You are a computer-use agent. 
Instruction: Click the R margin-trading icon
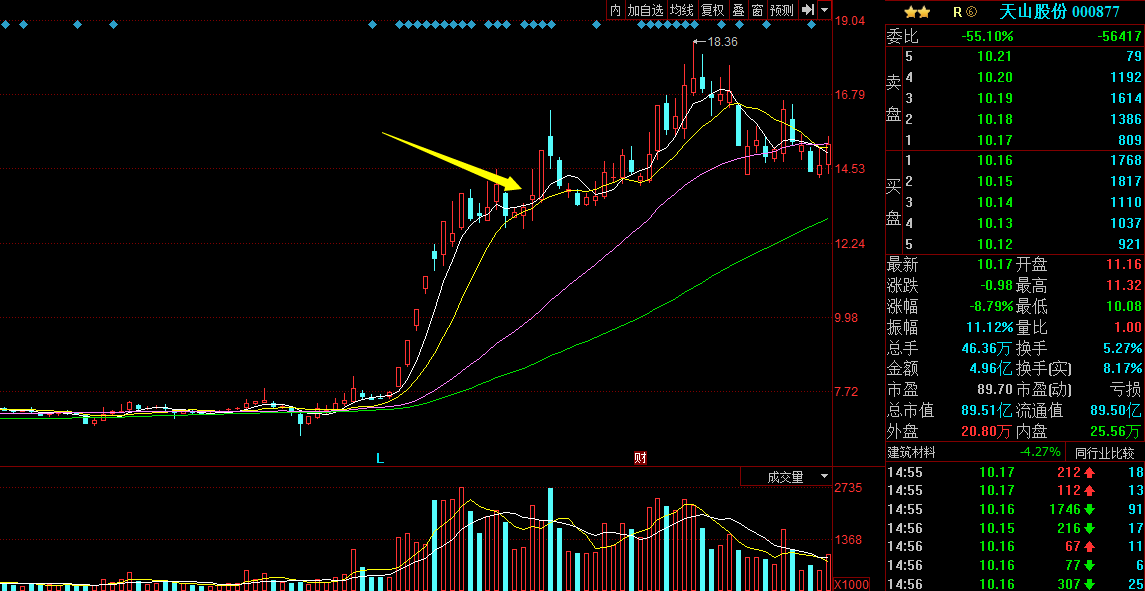[x=957, y=12]
